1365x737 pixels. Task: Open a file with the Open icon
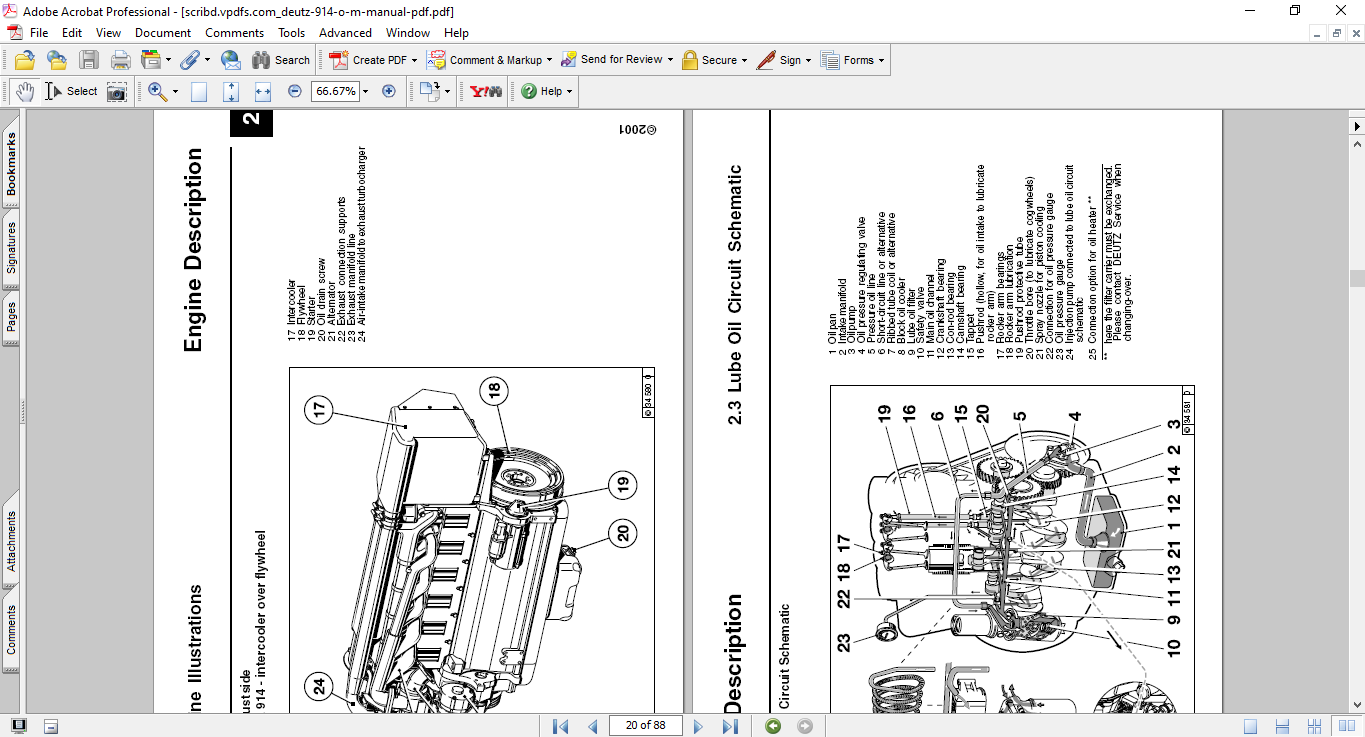click(24, 60)
